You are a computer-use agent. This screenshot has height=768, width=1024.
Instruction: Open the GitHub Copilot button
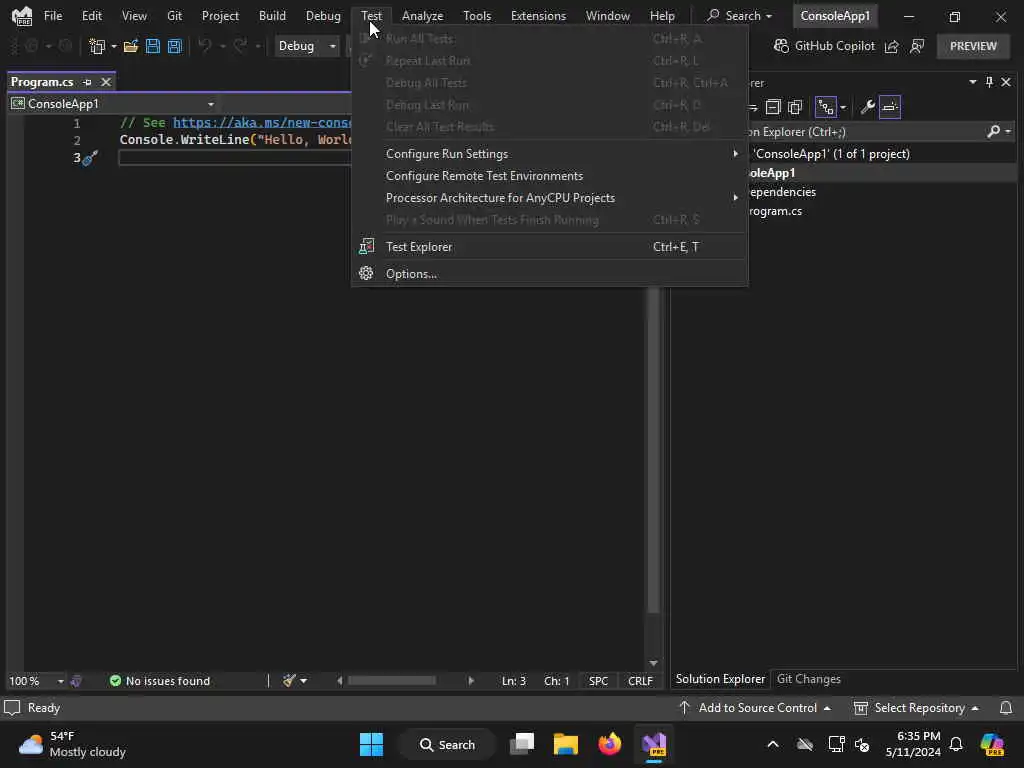824,46
